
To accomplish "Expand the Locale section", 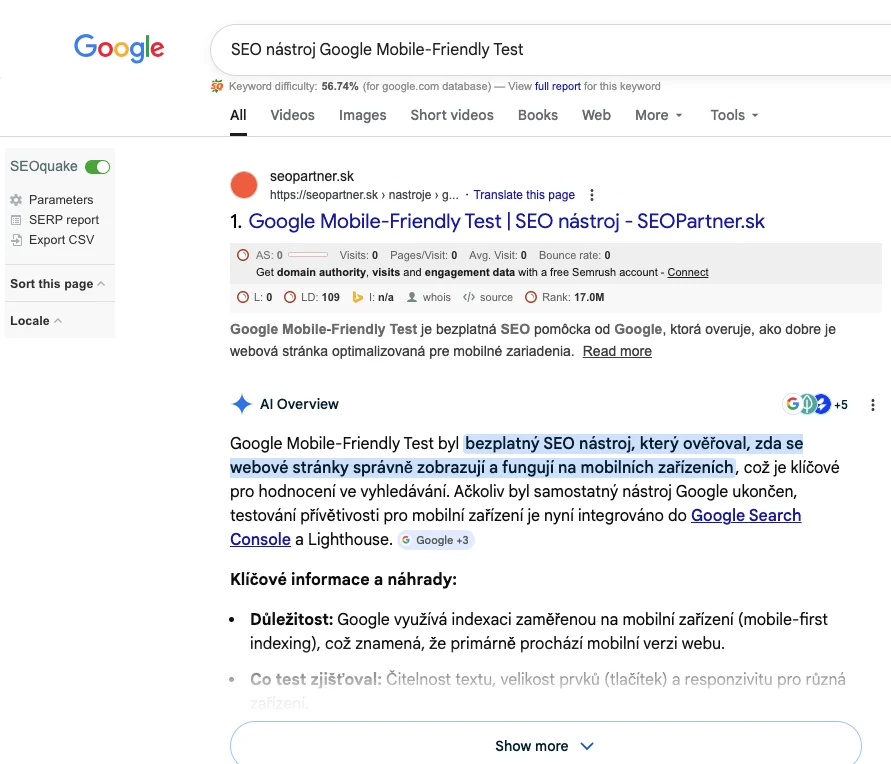I will click(x=36, y=321).
